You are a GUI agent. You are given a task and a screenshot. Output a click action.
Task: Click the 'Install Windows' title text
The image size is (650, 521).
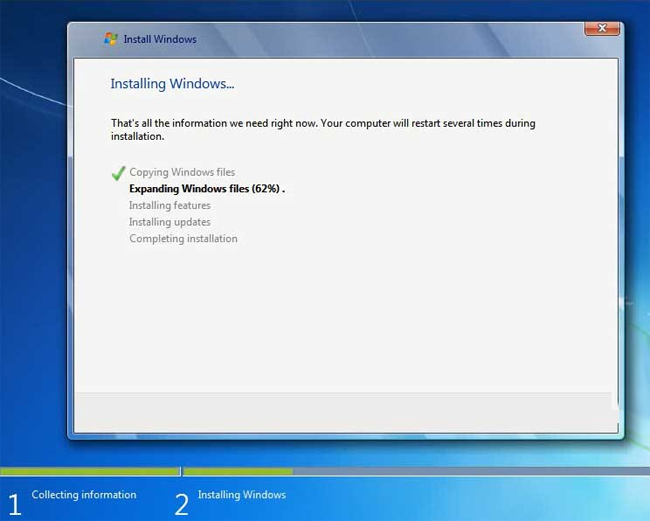point(160,39)
